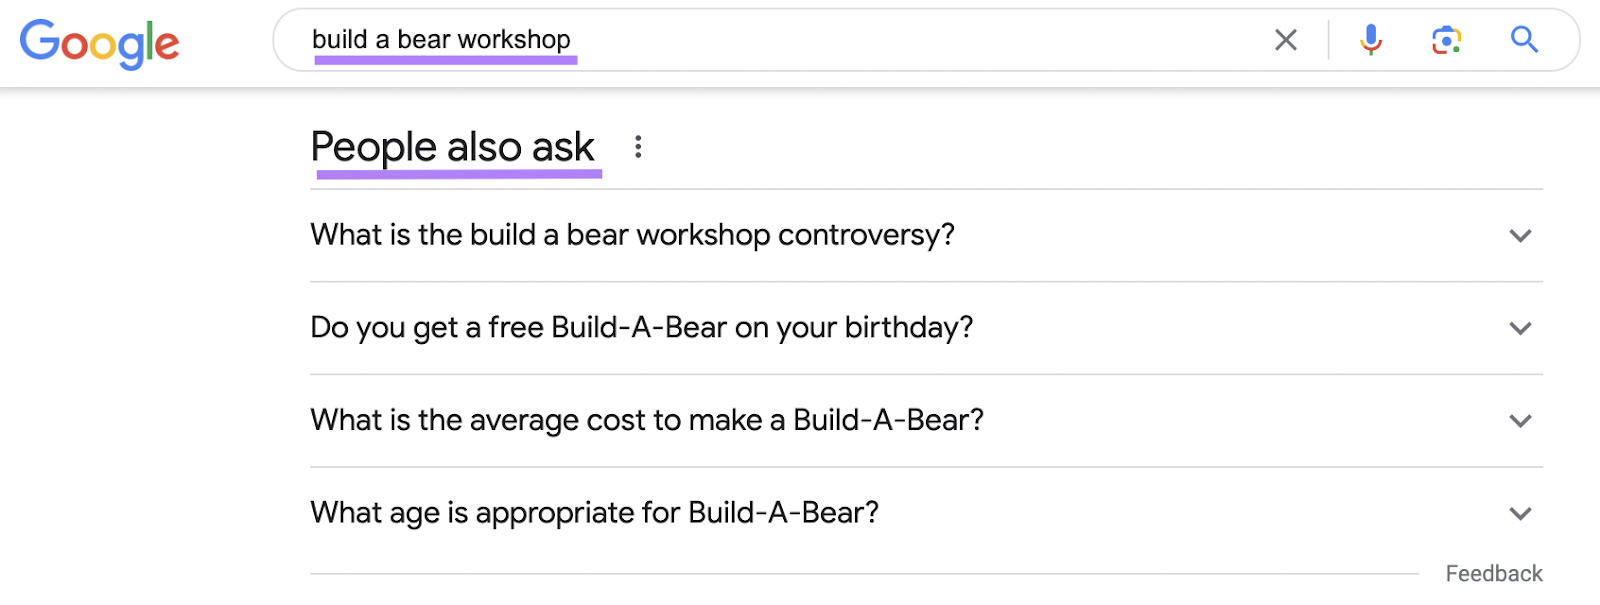
Task: Click the People also ask heading
Action: [452, 146]
